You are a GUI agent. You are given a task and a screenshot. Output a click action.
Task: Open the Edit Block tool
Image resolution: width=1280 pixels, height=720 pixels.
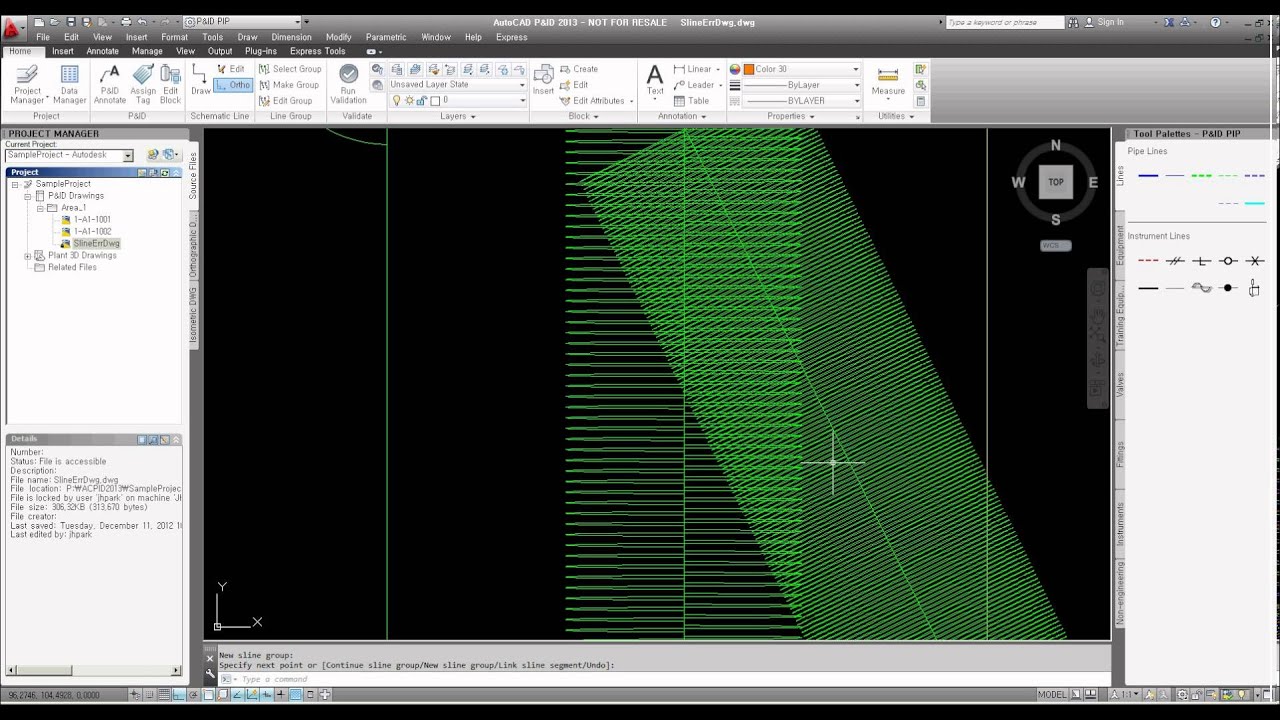click(x=170, y=84)
